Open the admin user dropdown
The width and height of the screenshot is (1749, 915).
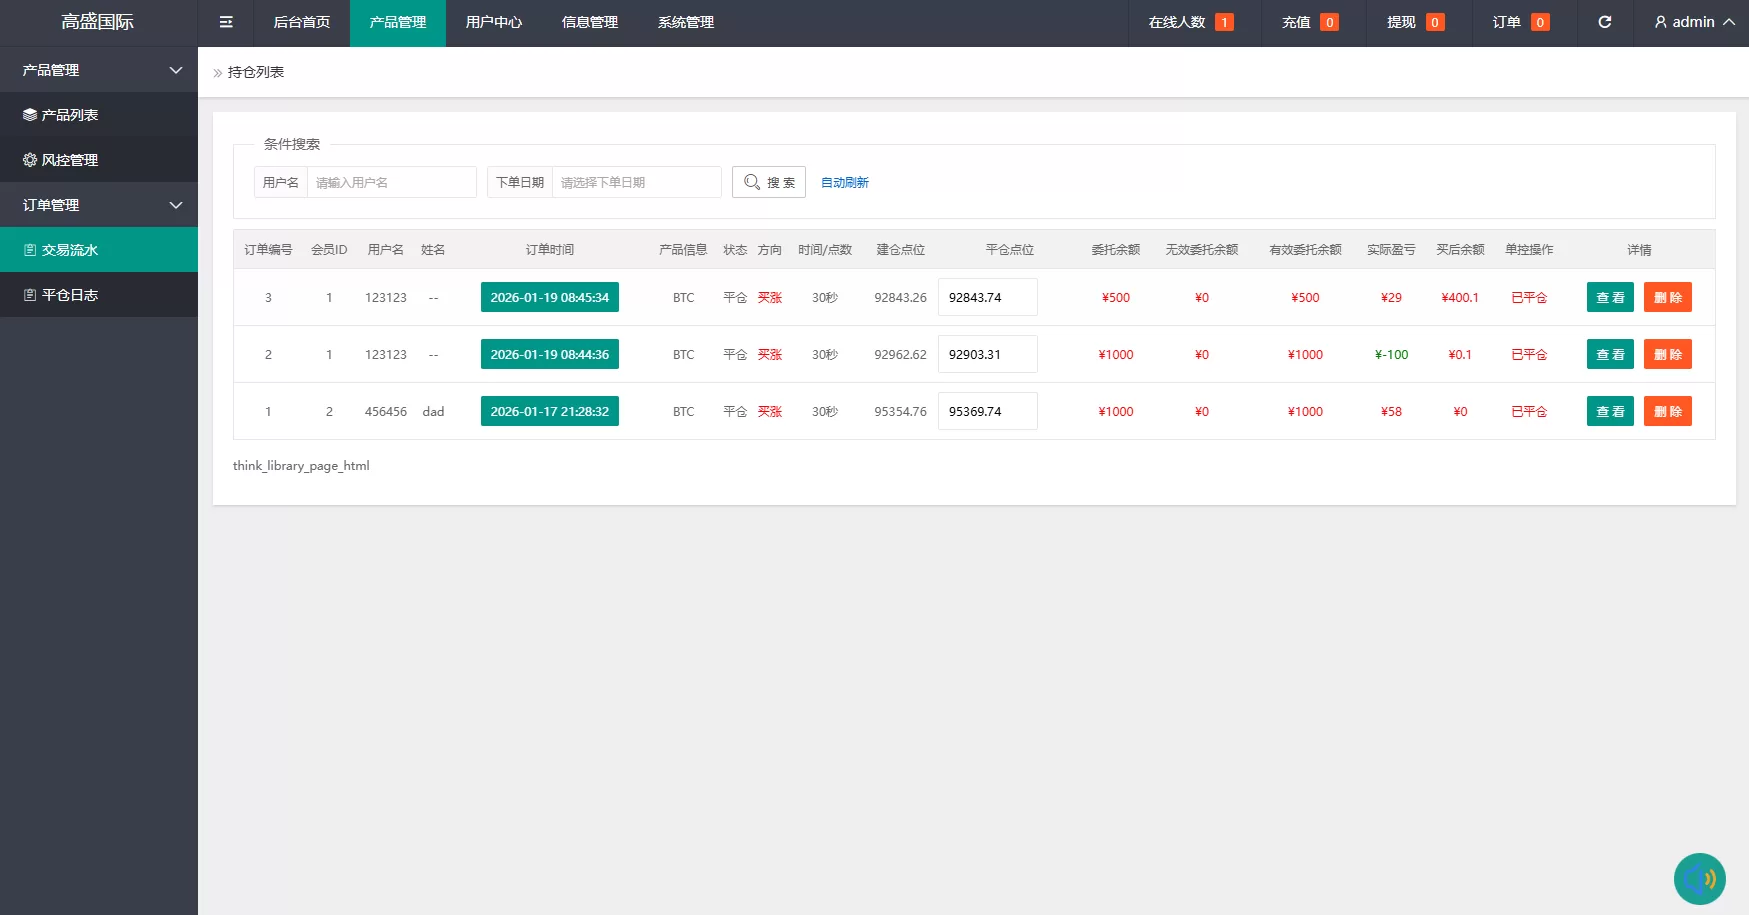[x=1693, y=22]
